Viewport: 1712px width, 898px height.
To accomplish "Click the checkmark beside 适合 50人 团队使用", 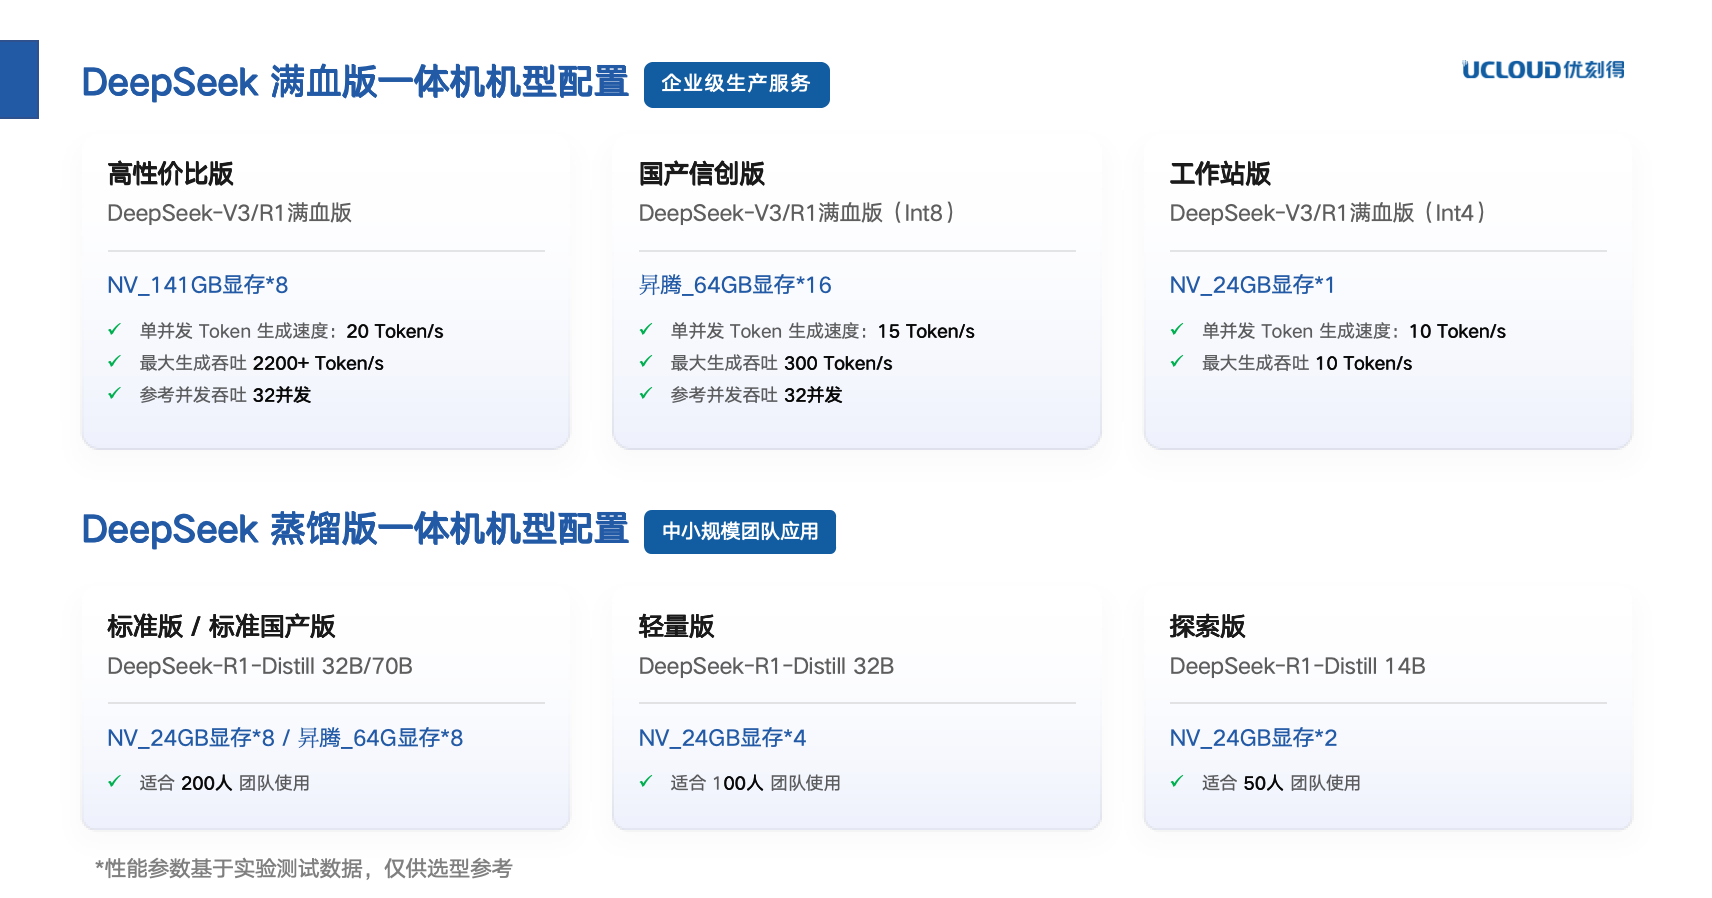I will [x=1177, y=781].
